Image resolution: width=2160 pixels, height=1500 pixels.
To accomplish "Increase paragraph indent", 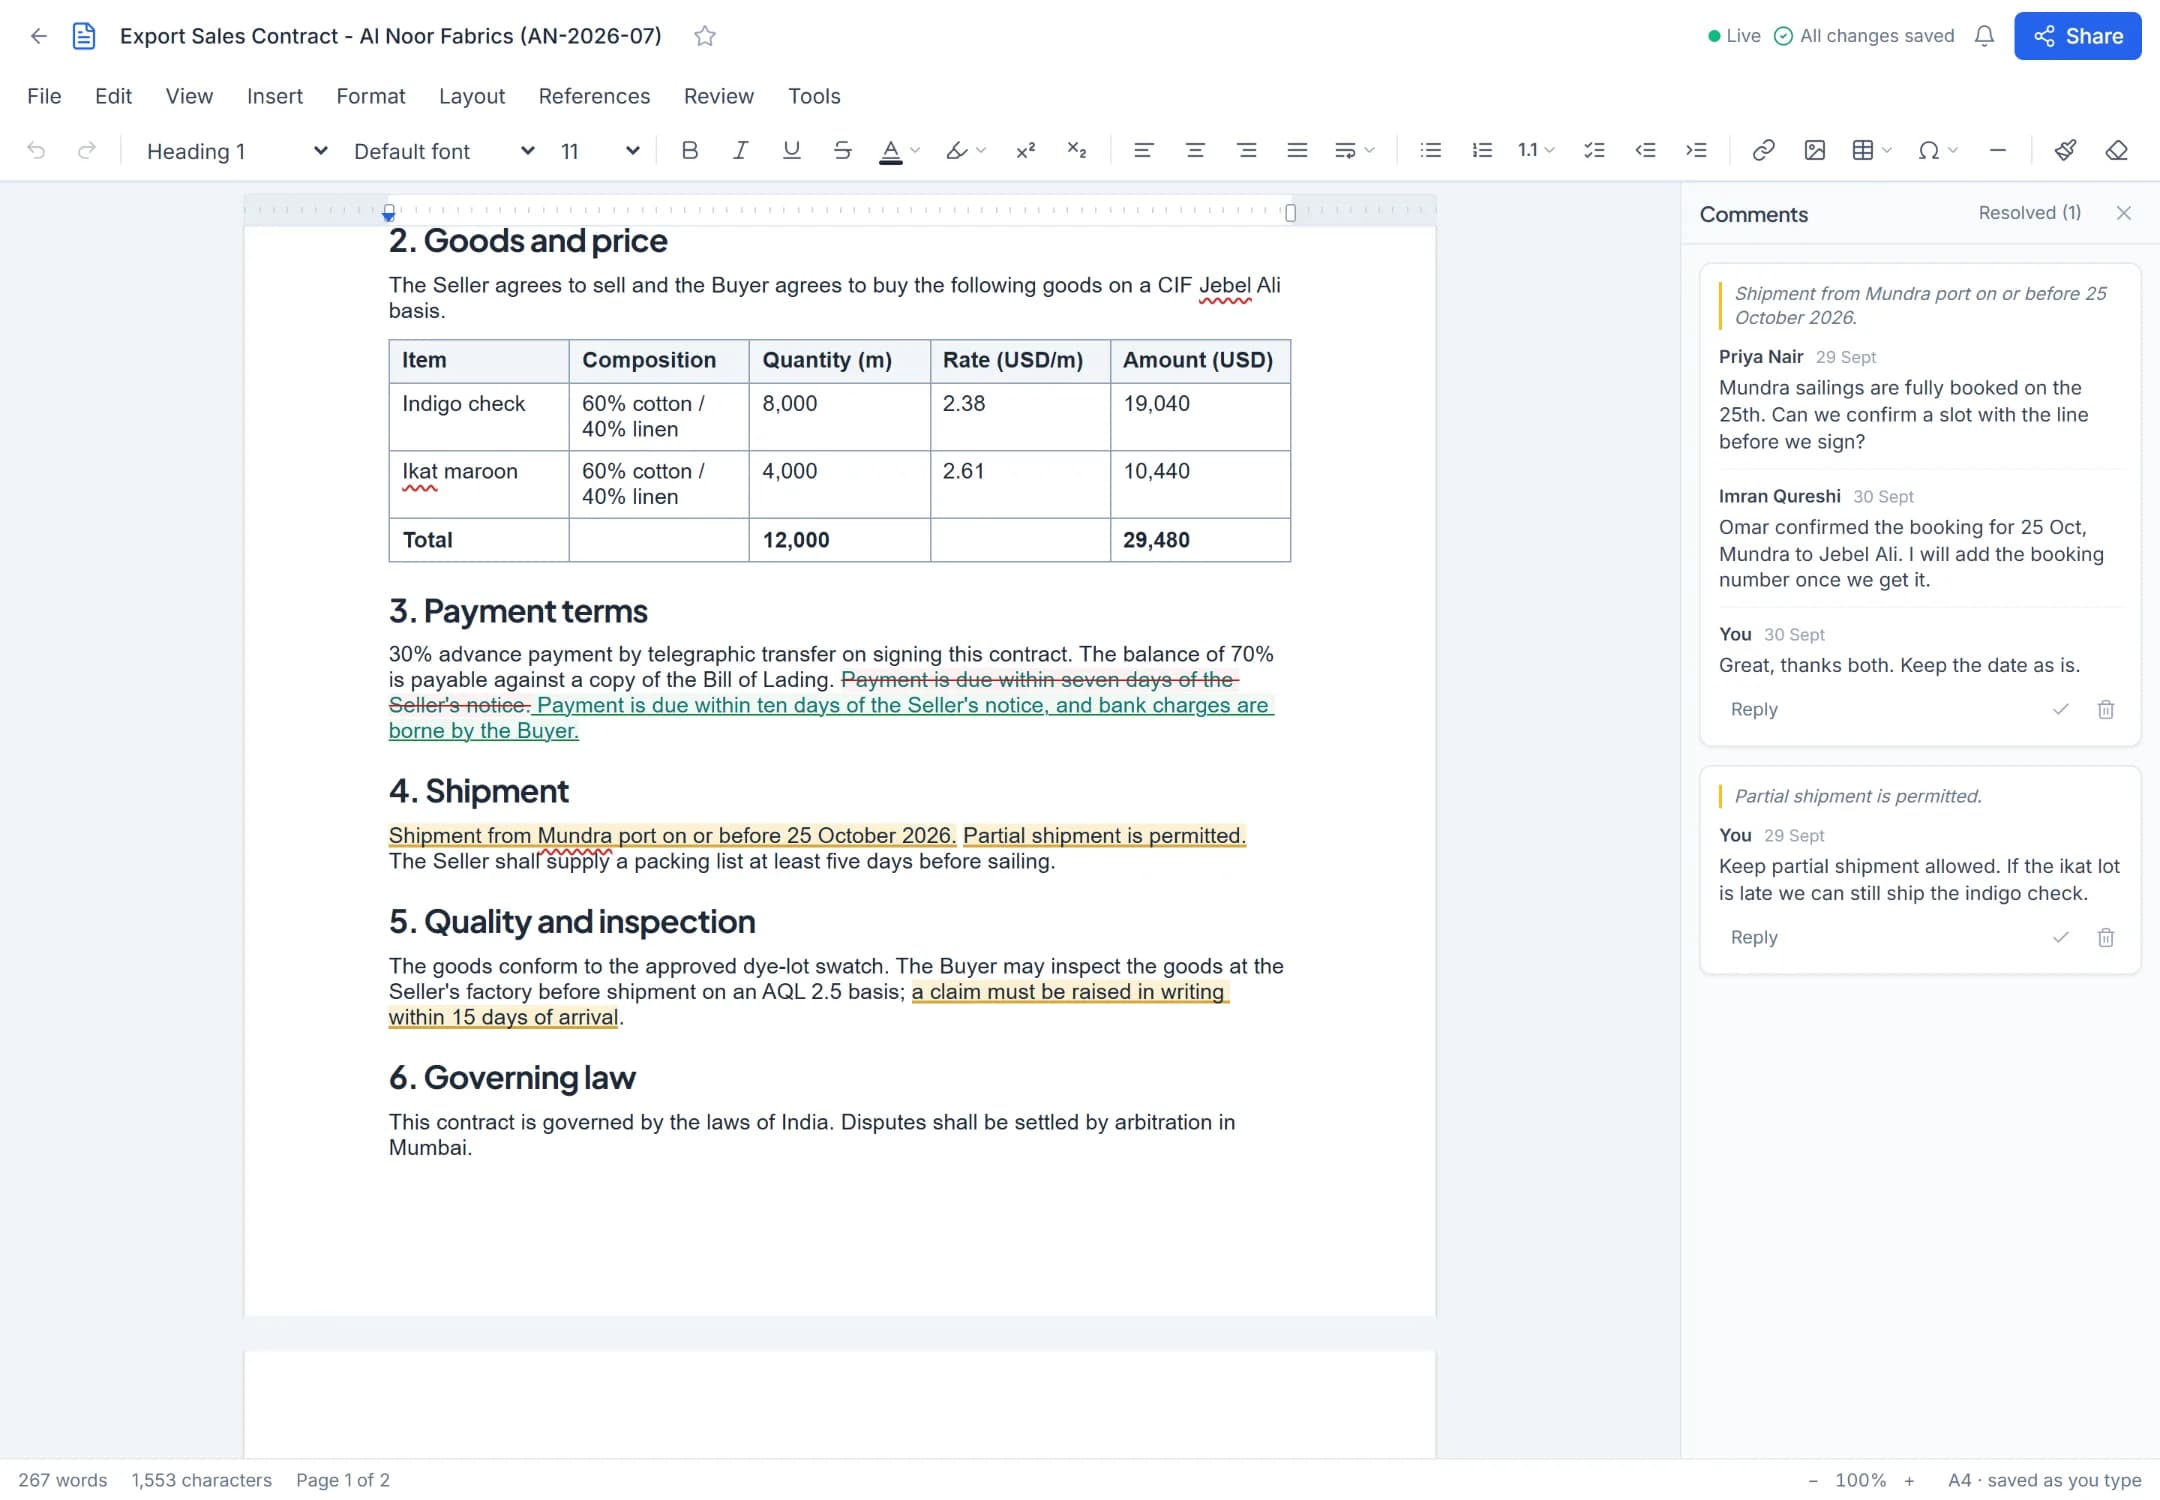I will 1696,151.
